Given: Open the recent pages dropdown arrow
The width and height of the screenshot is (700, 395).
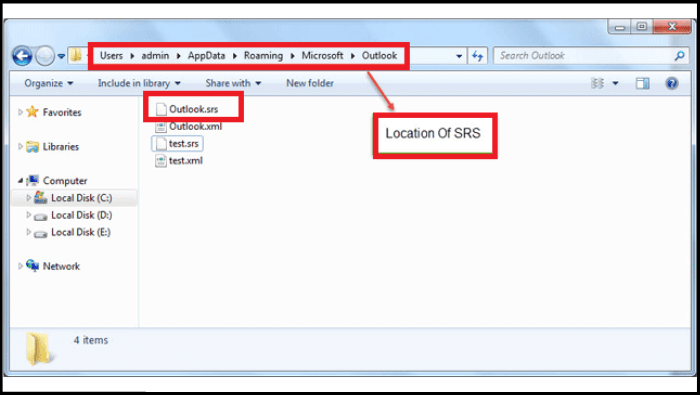Looking at the screenshot, I should pos(61,56).
